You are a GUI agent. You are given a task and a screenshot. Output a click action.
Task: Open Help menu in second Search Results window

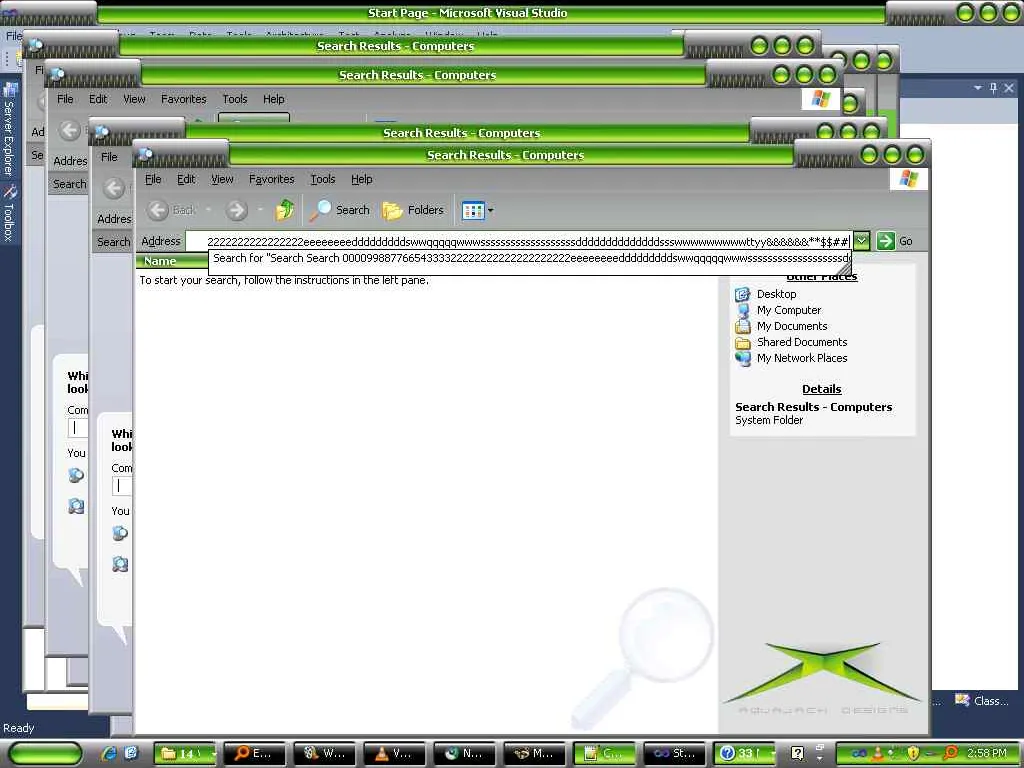point(274,99)
